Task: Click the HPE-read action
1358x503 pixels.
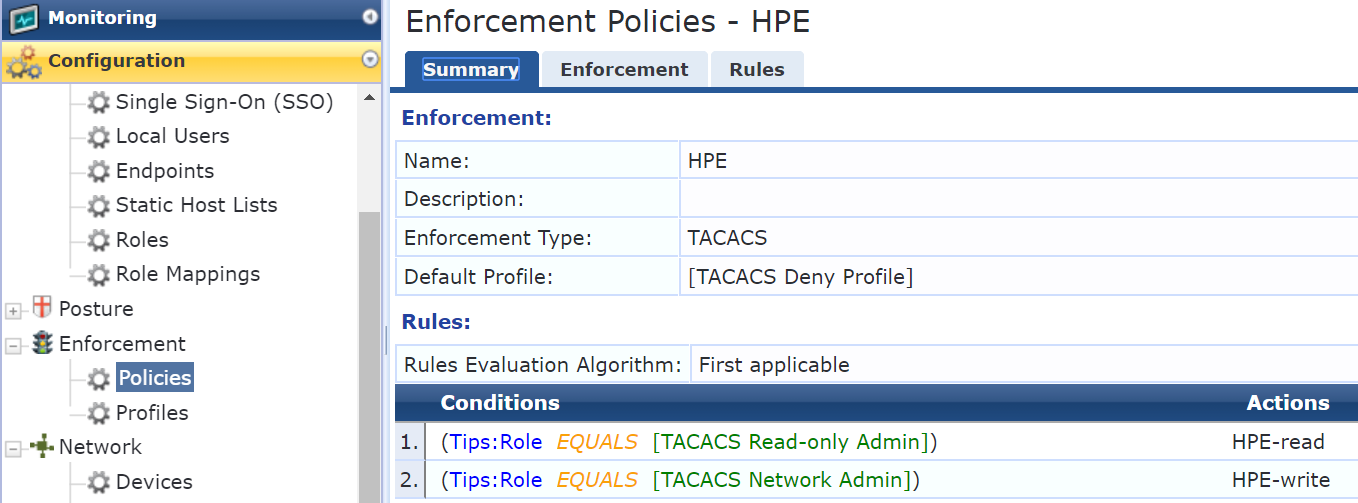Action: click(1278, 442)
